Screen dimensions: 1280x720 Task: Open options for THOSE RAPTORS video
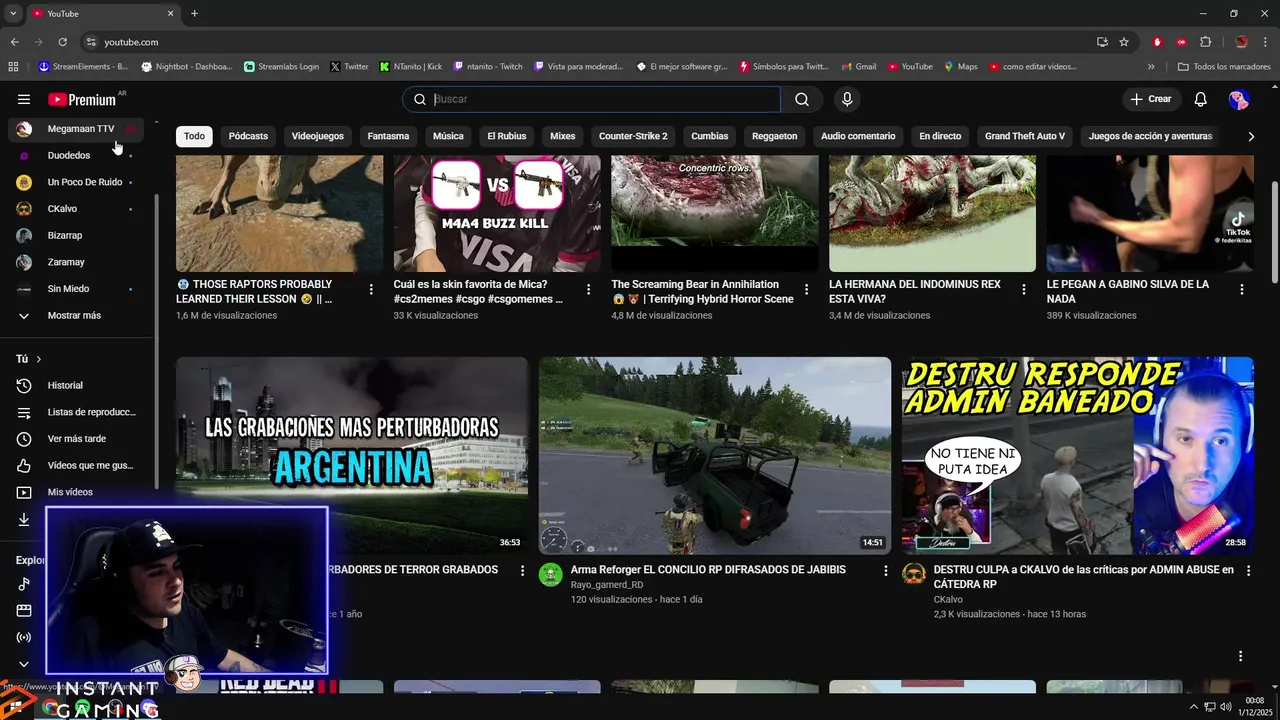(x=371, y=289)
